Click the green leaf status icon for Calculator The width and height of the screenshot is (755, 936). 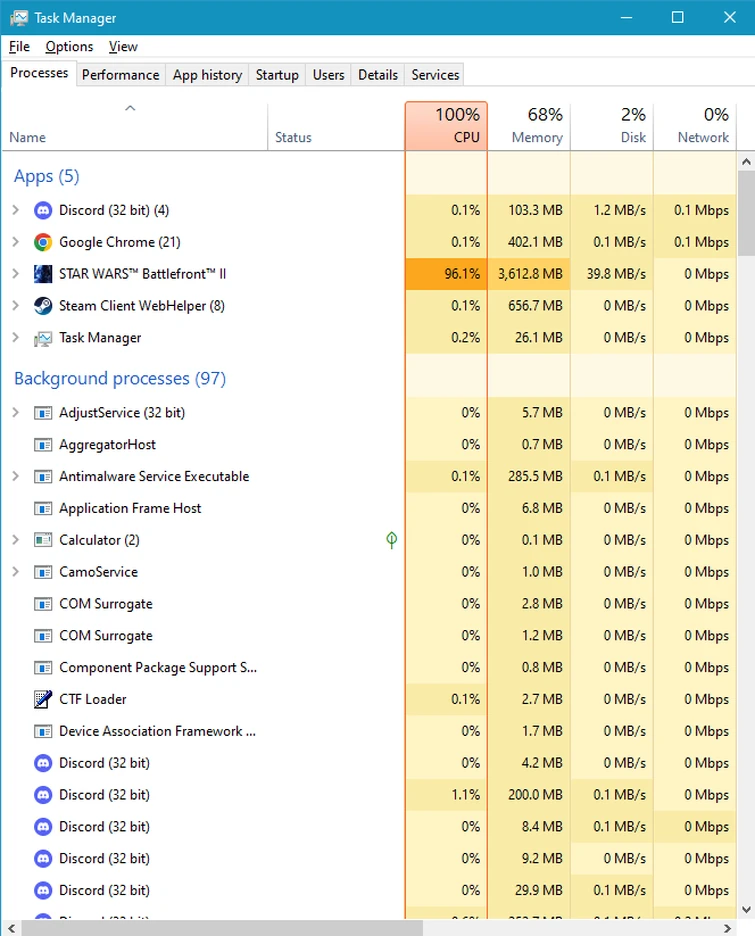[x=392, y=540]
